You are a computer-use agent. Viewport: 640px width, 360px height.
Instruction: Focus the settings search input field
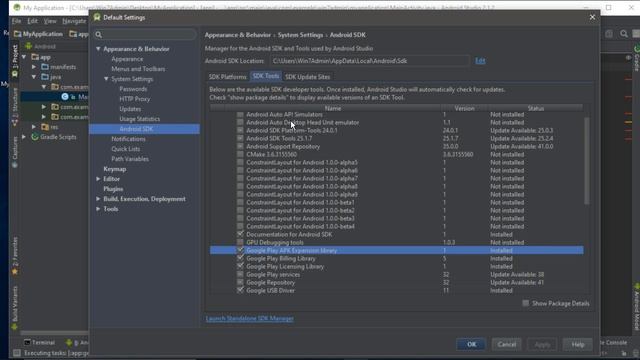click(145, 35)
